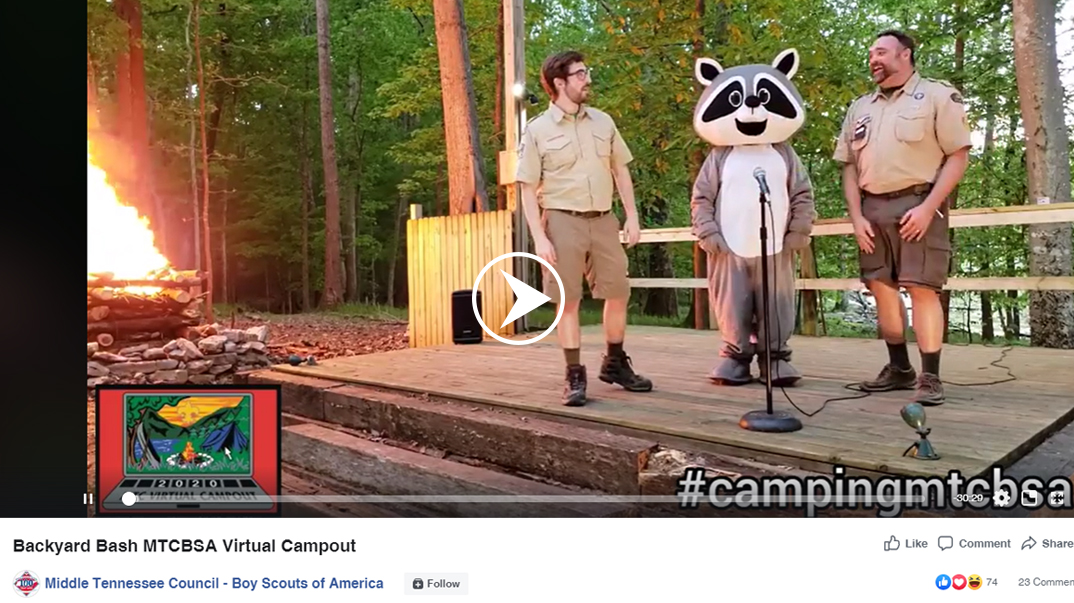Image resolution: width=1074 pixels, height=603 pixels.
Task: Open video settings gear icon
Action: point(1001,498)
